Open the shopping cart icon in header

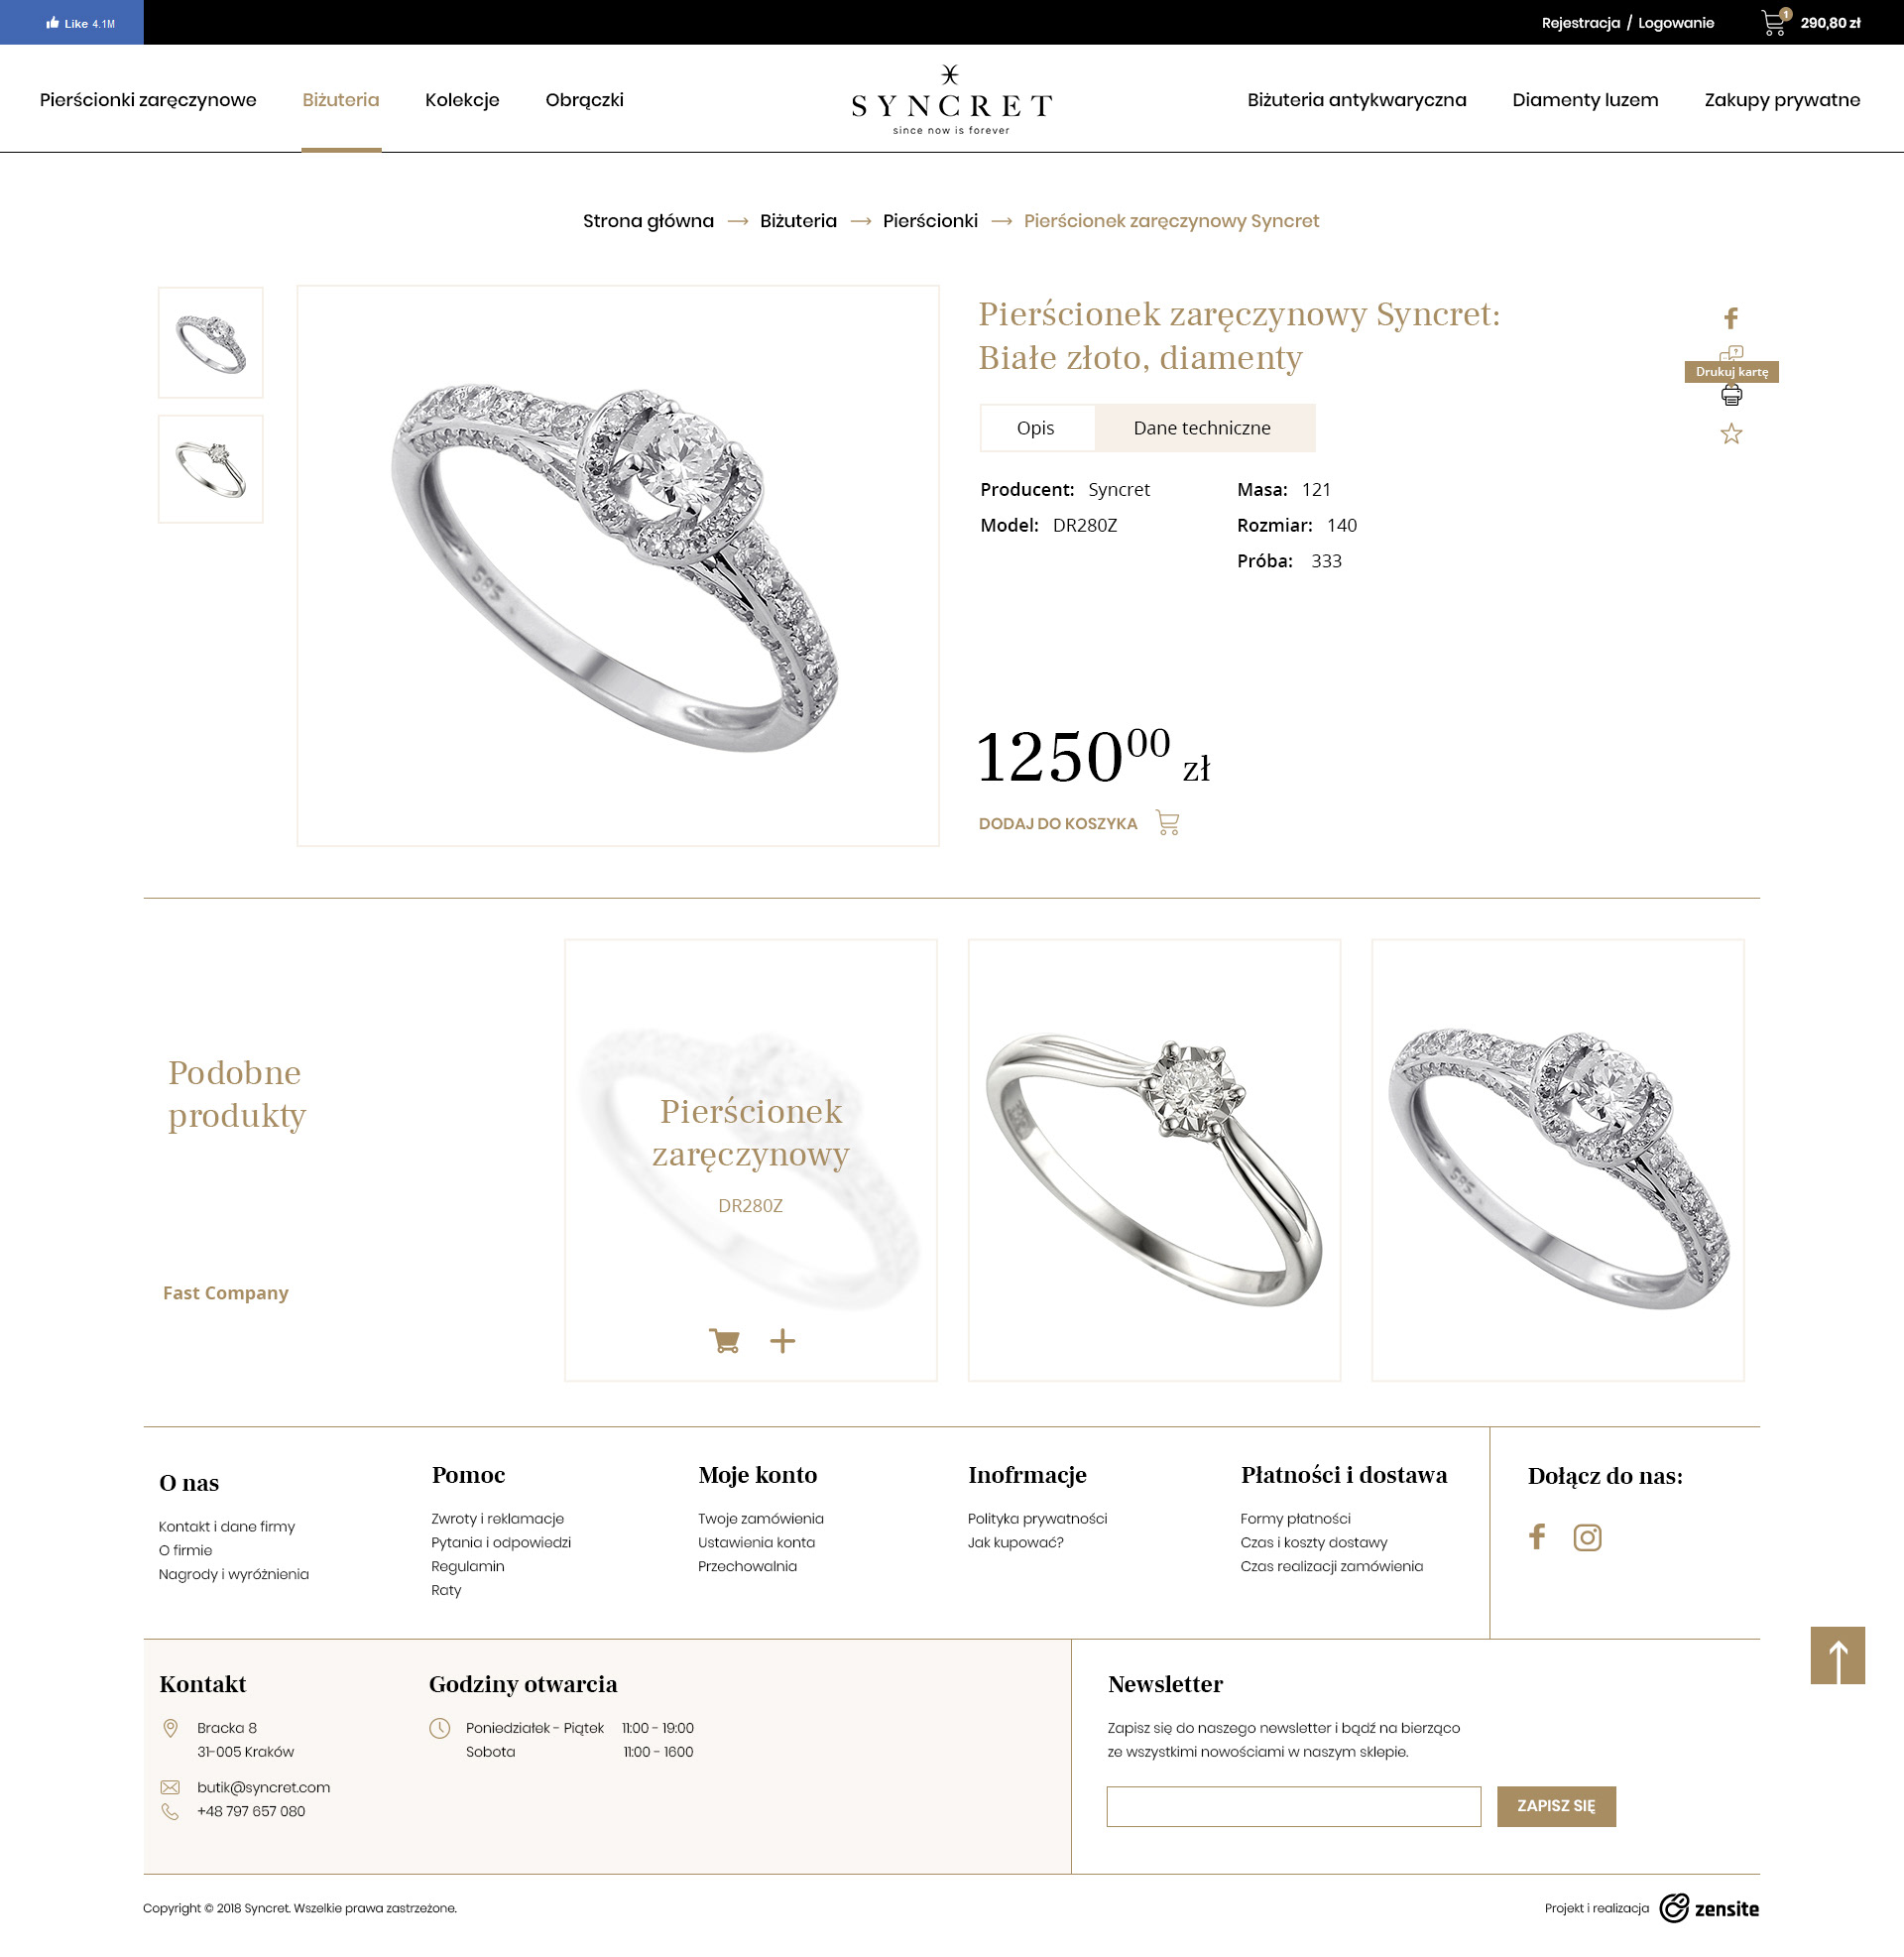pyautogui.click(x=1775, y=22)
